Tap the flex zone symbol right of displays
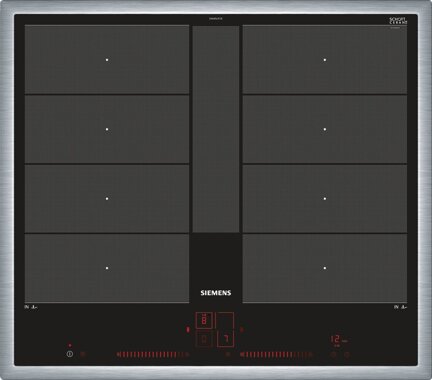The height and width of the screenshot is (380, 432). click(242, 330)
